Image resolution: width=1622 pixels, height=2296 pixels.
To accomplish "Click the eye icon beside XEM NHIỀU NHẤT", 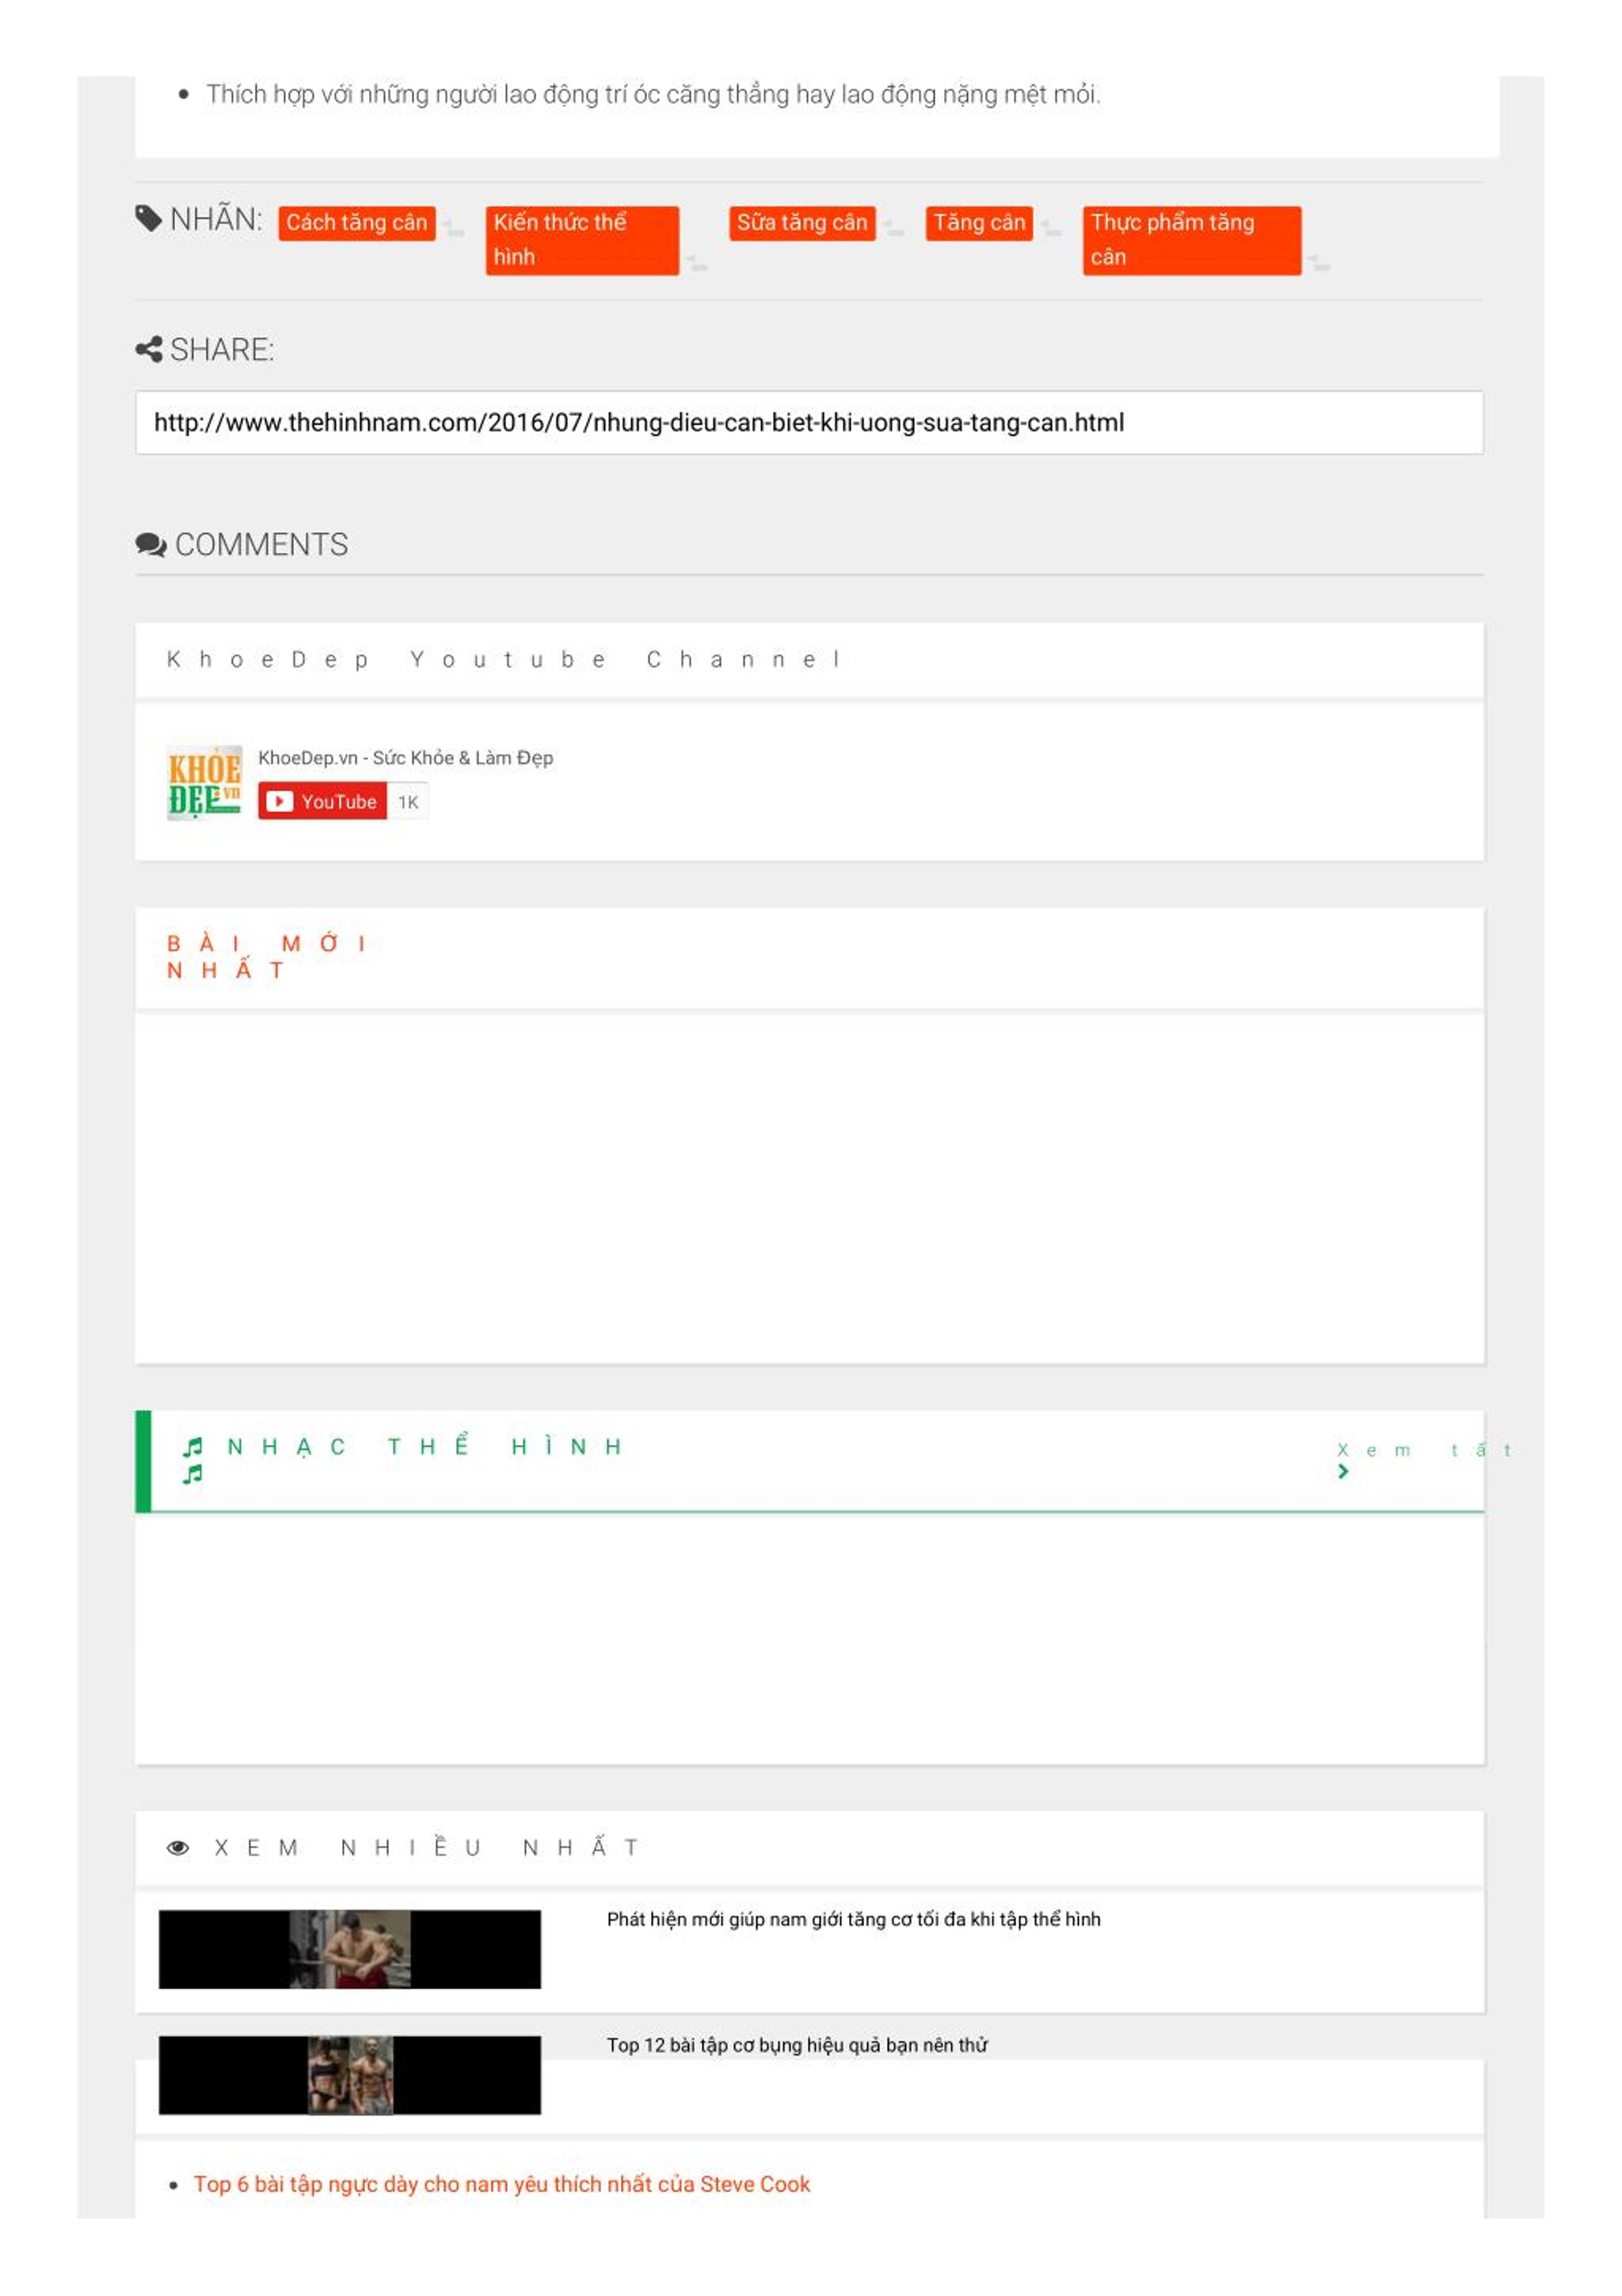I will [x=178, y=1847].
